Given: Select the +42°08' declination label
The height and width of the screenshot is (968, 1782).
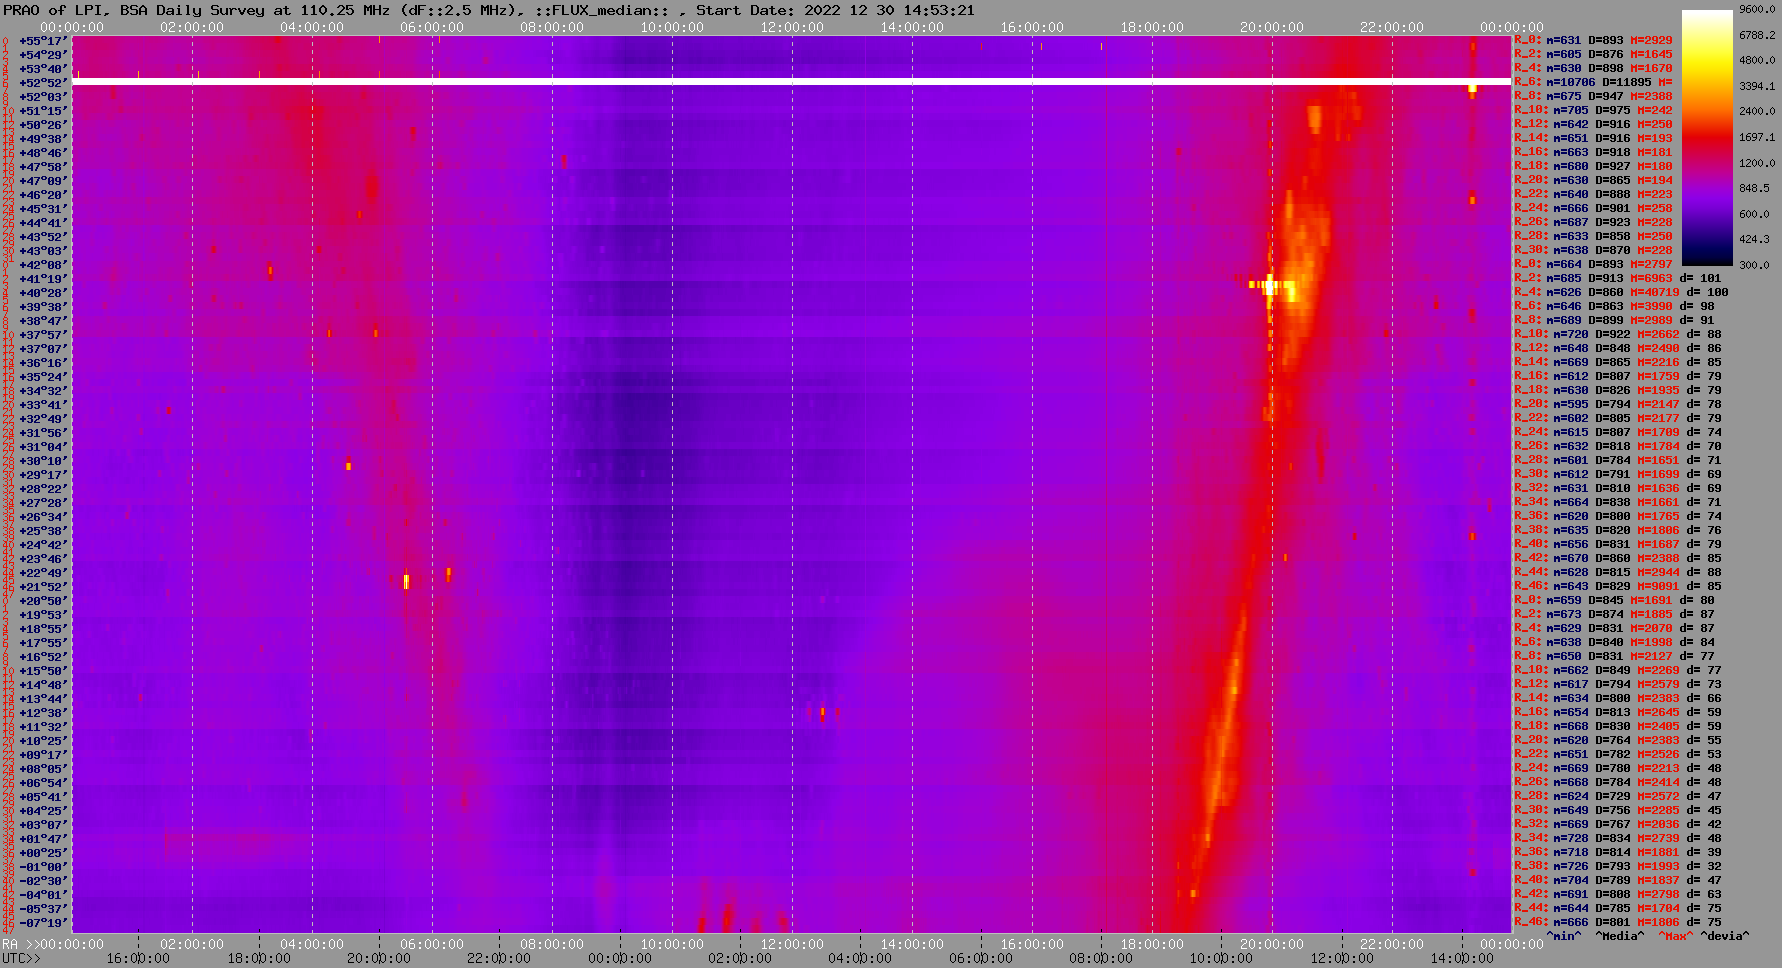Looking at the screenshot, I should point(43,265).
